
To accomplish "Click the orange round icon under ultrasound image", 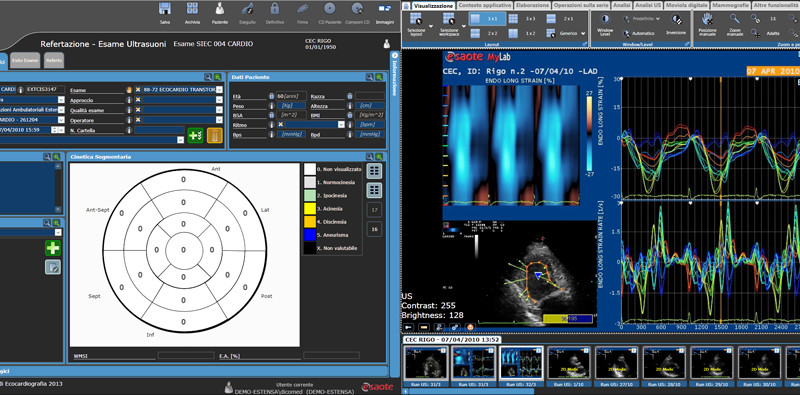I will [x=470, y=327].
